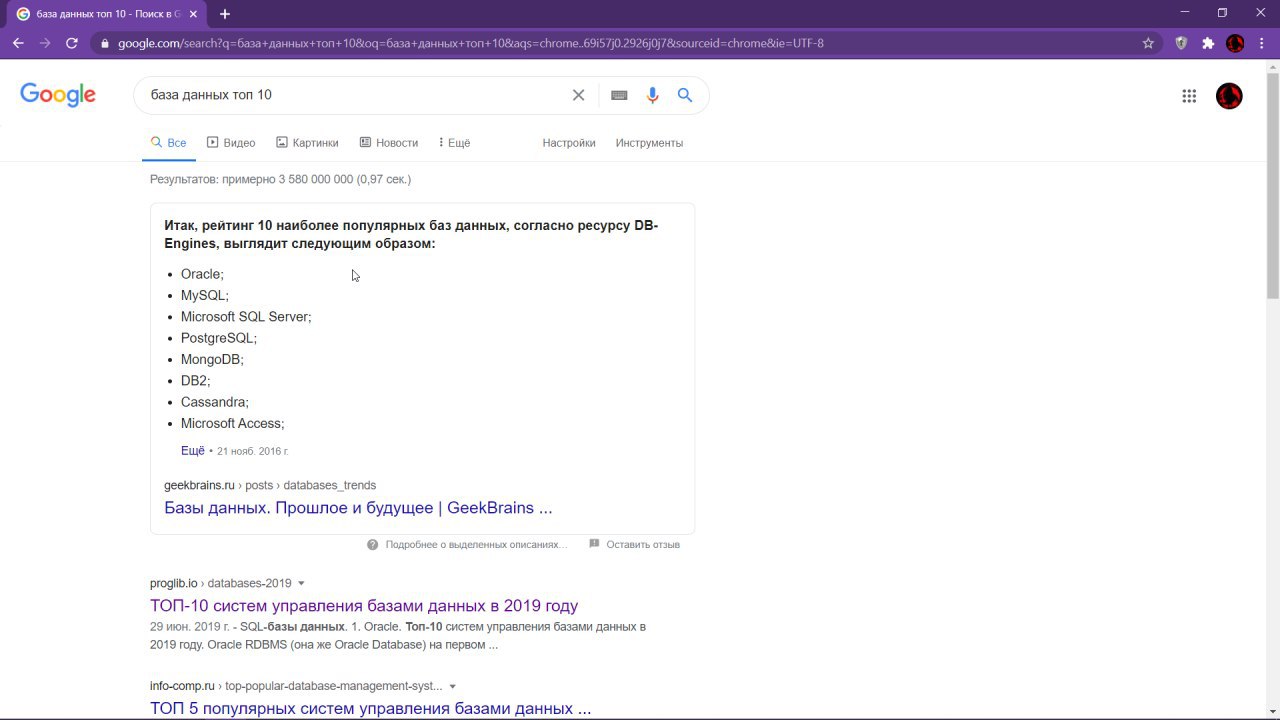The height and width of the screenshot is (720, 1280).
Task: Click the geekbrains.ru breadcrumb
Action: (270, 486)
